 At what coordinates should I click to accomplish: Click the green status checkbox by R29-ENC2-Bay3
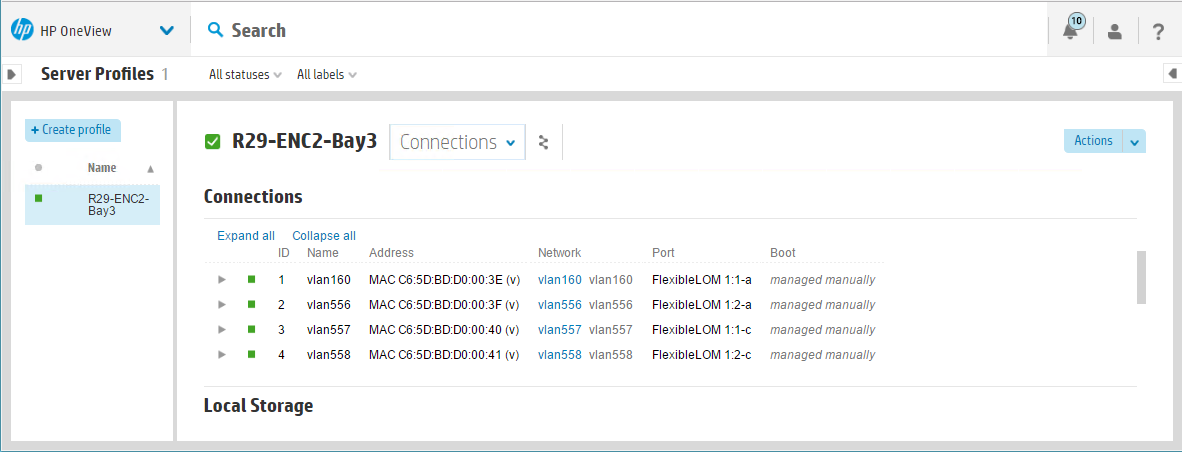tap(213, 142)
